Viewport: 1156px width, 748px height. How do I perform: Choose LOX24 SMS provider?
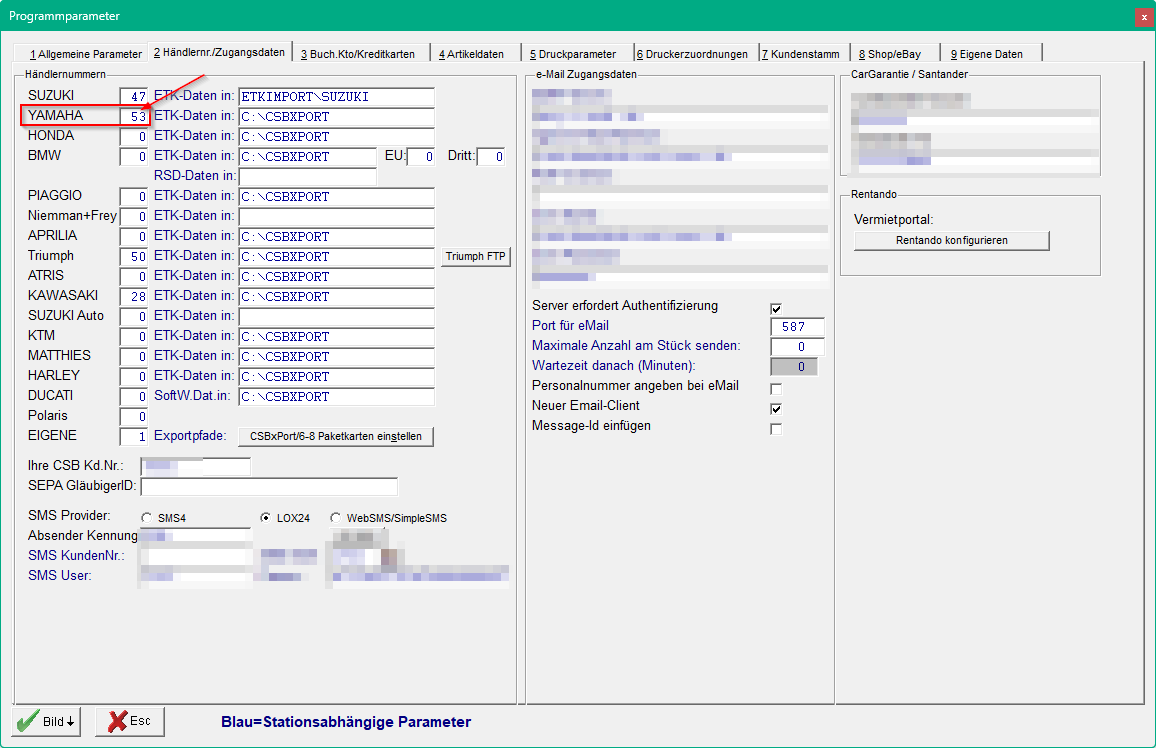(265, 518)
